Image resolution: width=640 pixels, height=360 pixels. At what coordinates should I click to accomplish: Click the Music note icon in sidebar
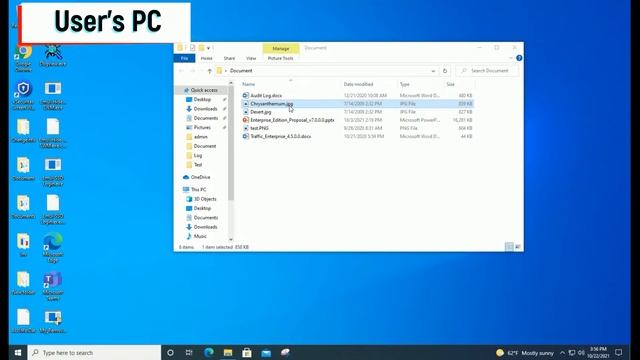(189, 236)
